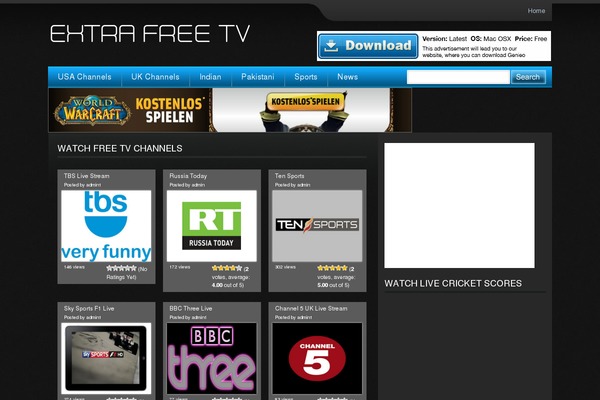Click the Kostenlos Spielen yellow button in banner

tap(305, 102)
